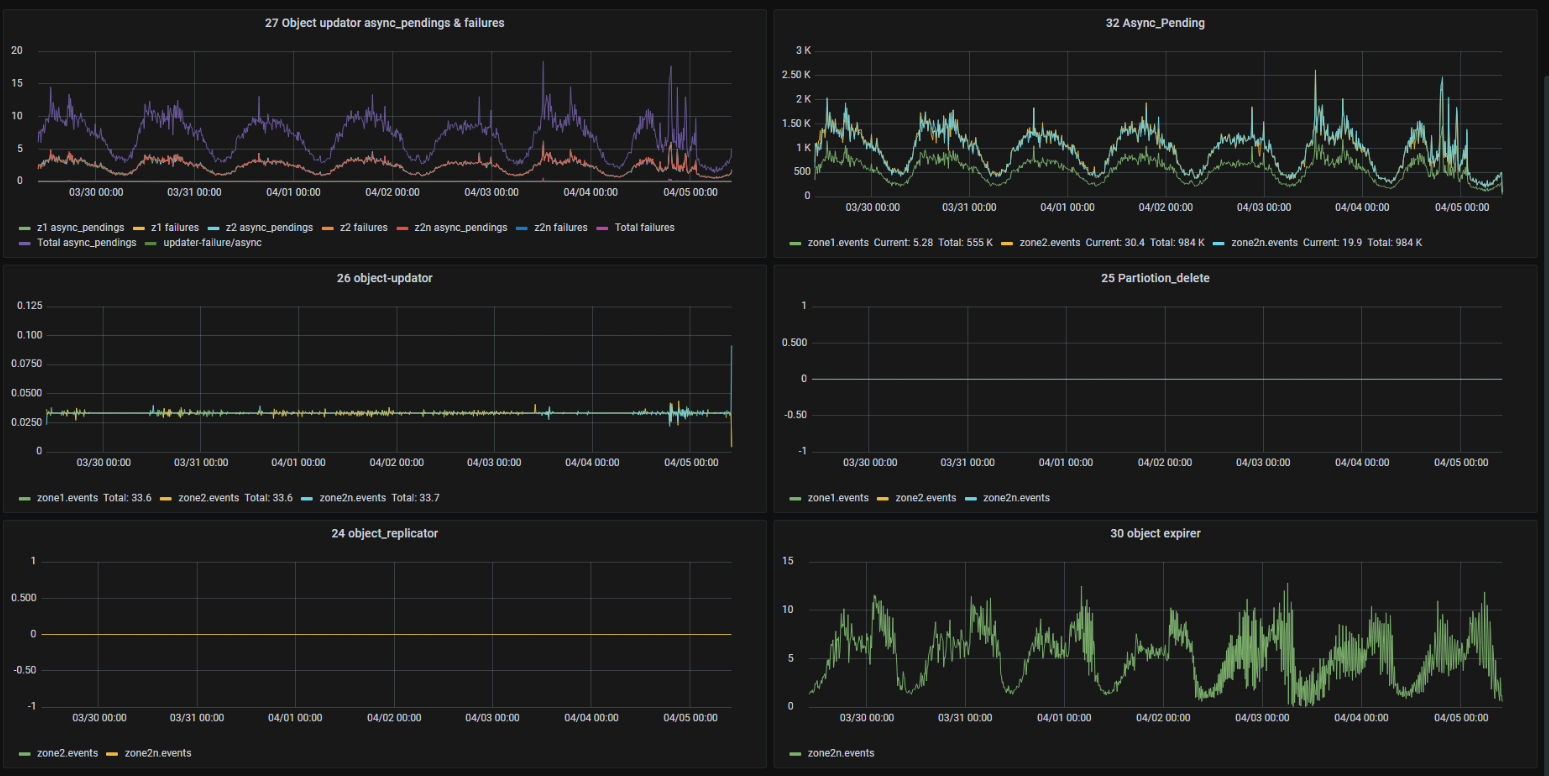This screenshot has height=776, width=1549.
Task: Click the yellow swatch of zone2n.events in object_replicator
Action: coord(111,753)
